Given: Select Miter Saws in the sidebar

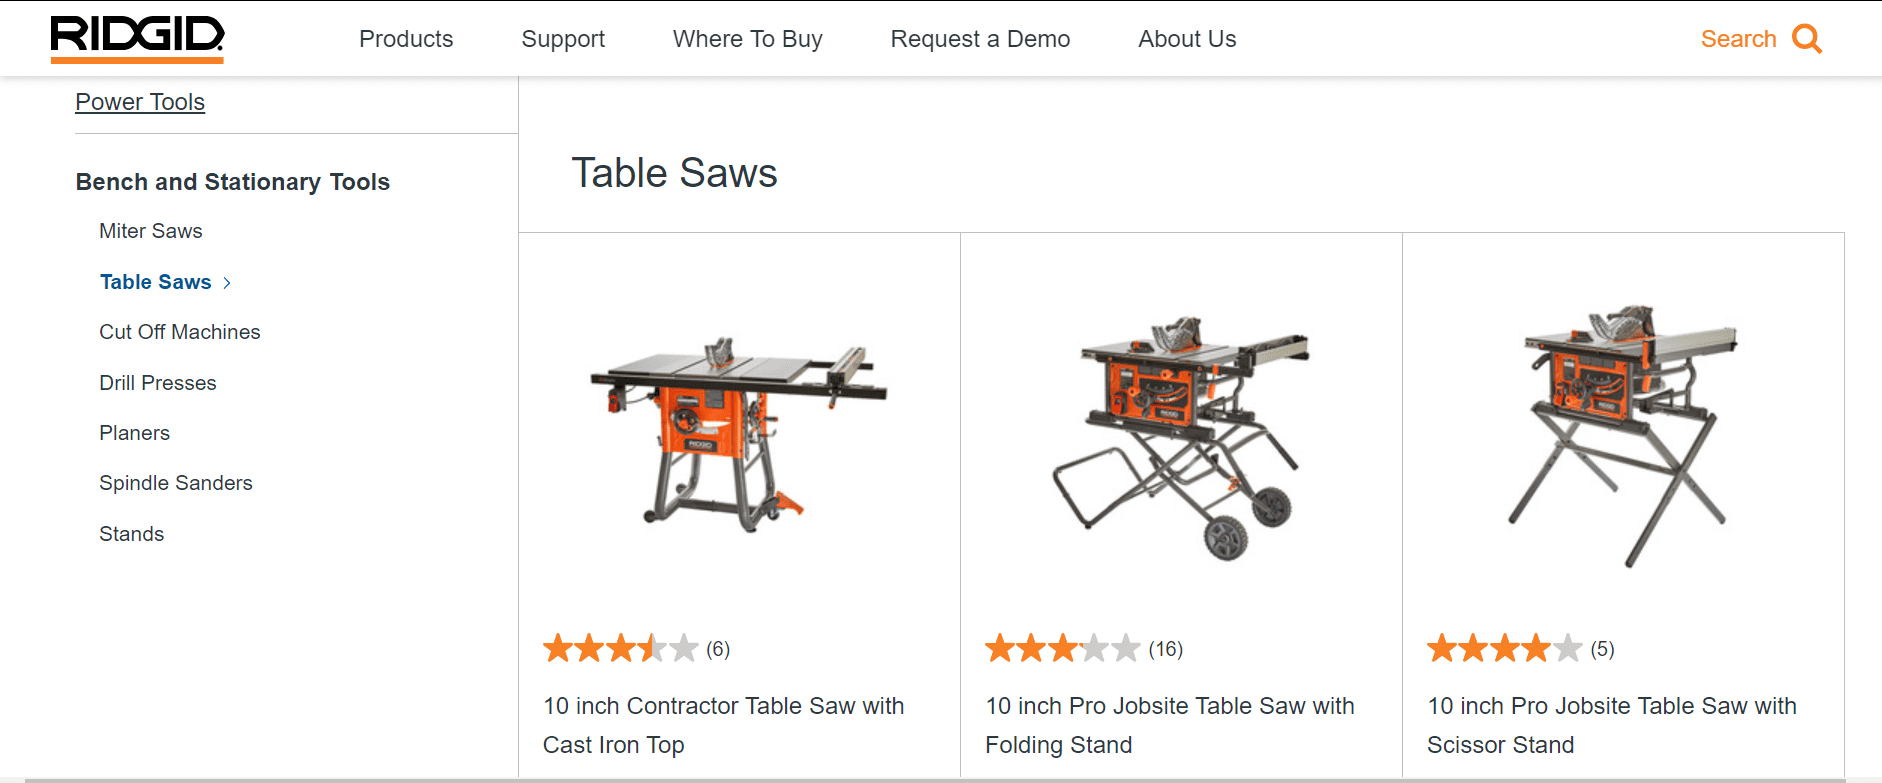Looking at the screenshot, I should click(151, 231).
